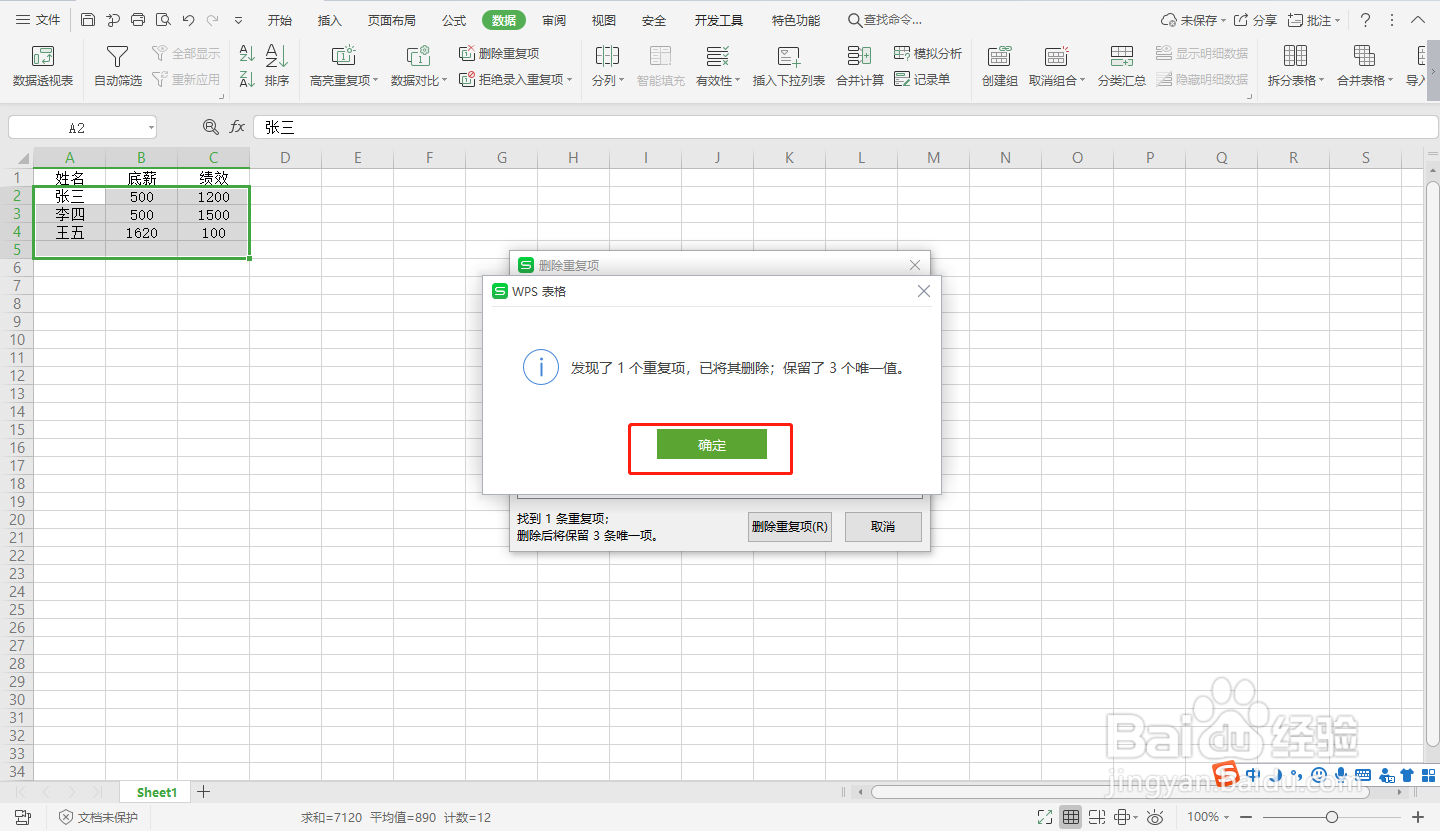Open the 合并计算 consolidate tool
1440x831 pixels.
point(860,66)
